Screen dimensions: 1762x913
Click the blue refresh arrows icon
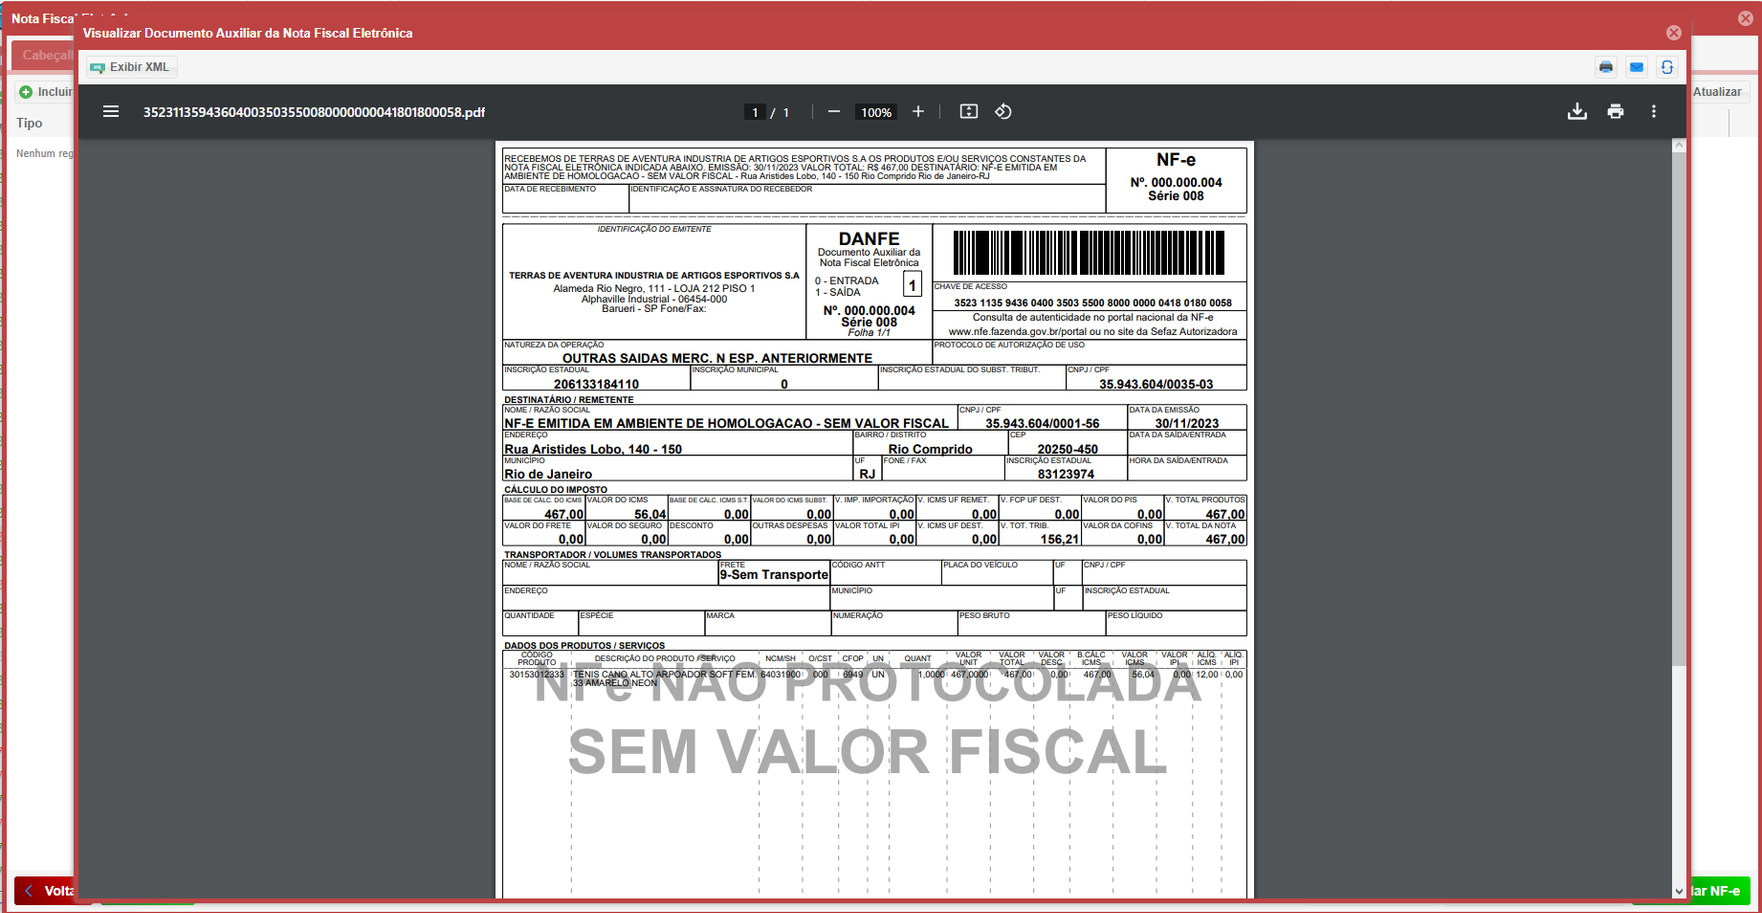point(1667,67)
